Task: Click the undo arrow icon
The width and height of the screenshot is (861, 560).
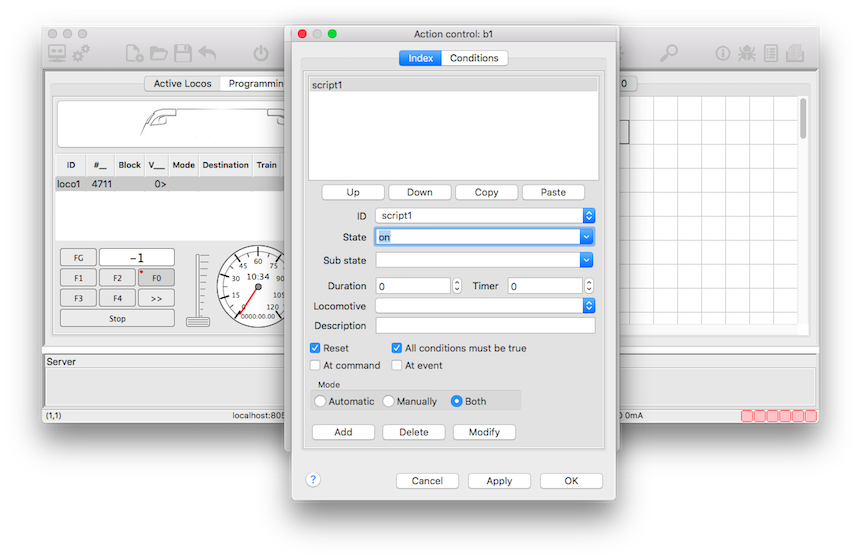Action: (x=207, y=53)
